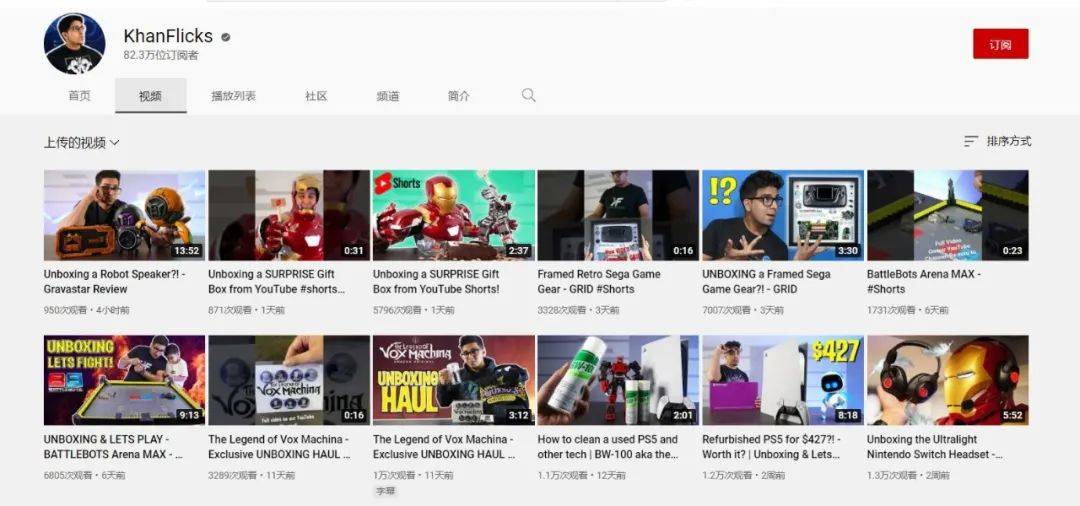Expand the 上传的视频 dropdown

(x=82, y=143)
